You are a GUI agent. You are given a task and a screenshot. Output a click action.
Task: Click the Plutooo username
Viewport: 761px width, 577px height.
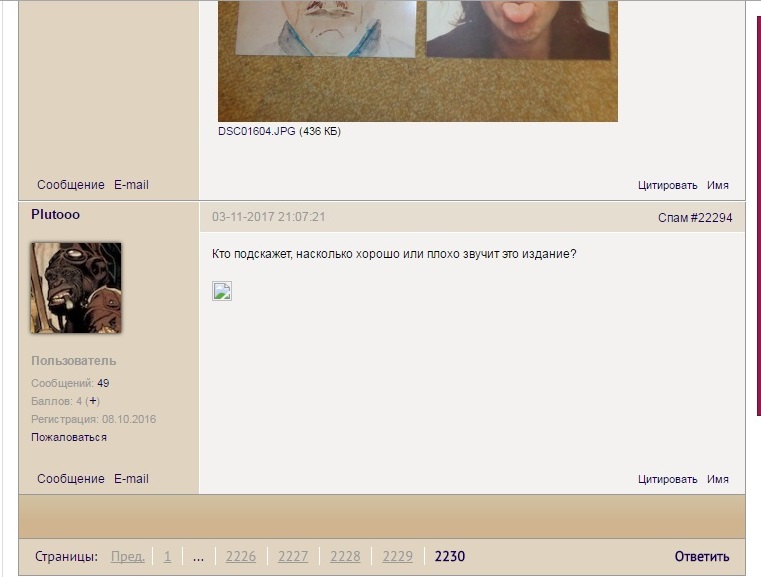pos(56,215)
